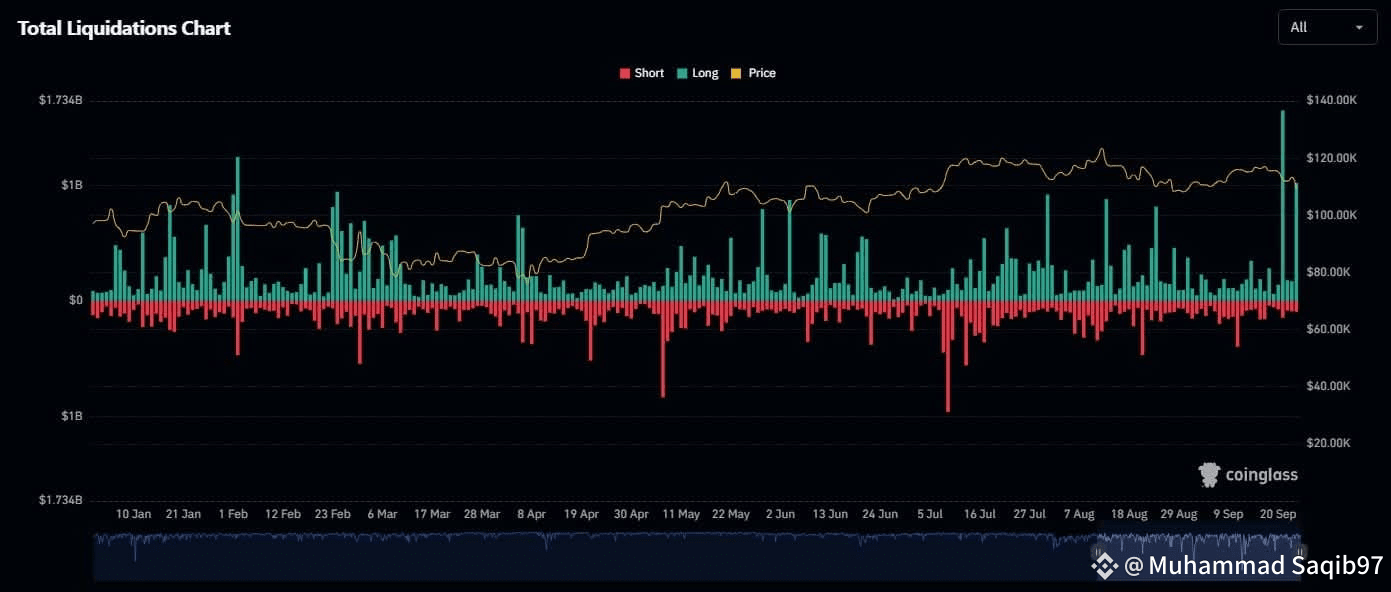Click the 7 Aug date label
Image resolution: width=1391 pixels, height=592 pixels.
point(1079,514)
